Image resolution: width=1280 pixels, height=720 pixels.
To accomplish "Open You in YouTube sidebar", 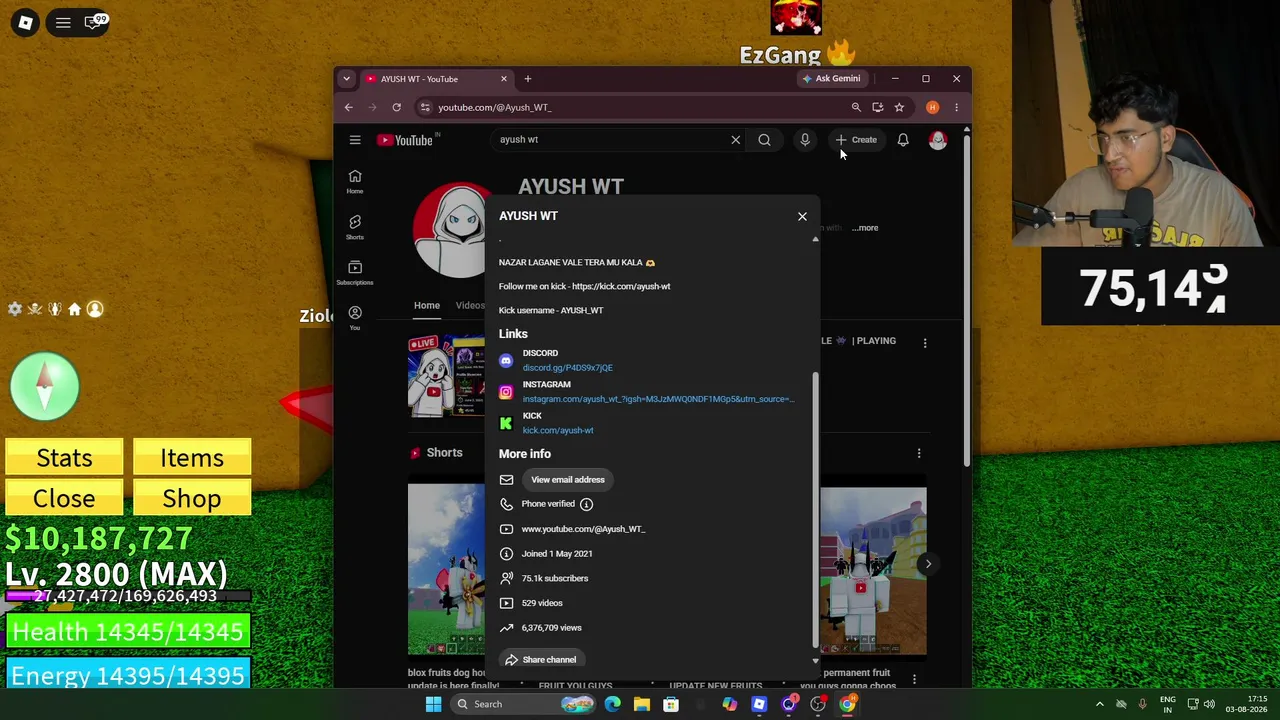I will tap(355, 318).
